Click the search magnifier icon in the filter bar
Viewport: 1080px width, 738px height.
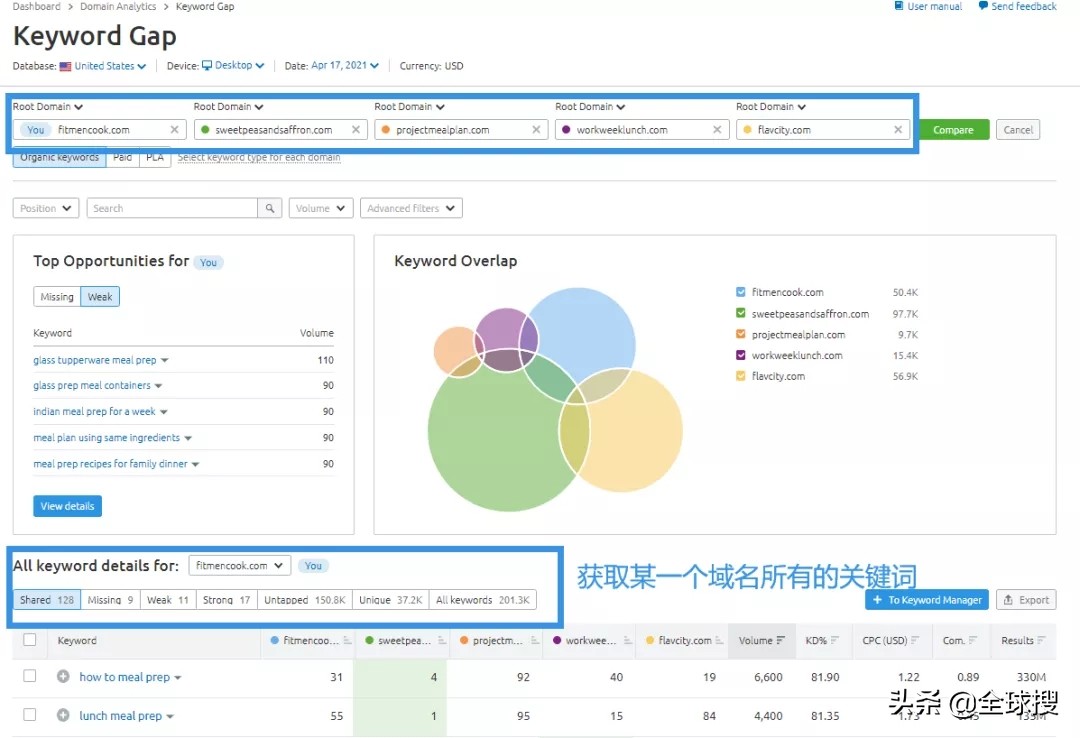pos(270,208)
